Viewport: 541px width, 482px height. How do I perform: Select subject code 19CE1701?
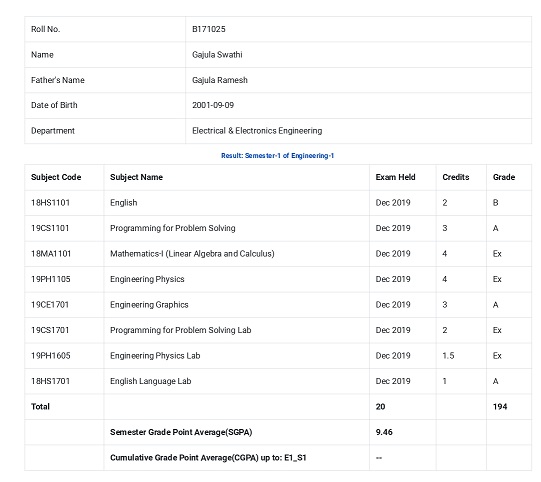tap(50, 305)
